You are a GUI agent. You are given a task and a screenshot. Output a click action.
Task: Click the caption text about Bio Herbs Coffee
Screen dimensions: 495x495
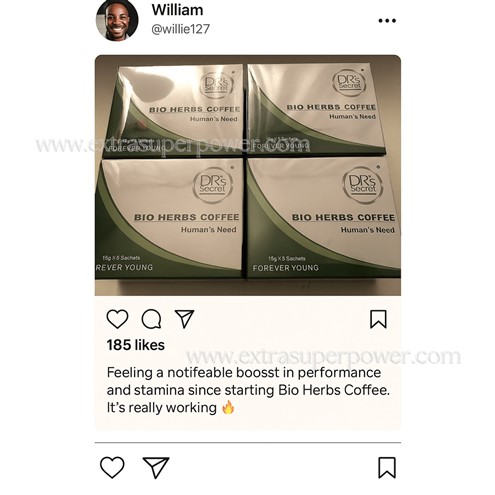coord(248,390)
